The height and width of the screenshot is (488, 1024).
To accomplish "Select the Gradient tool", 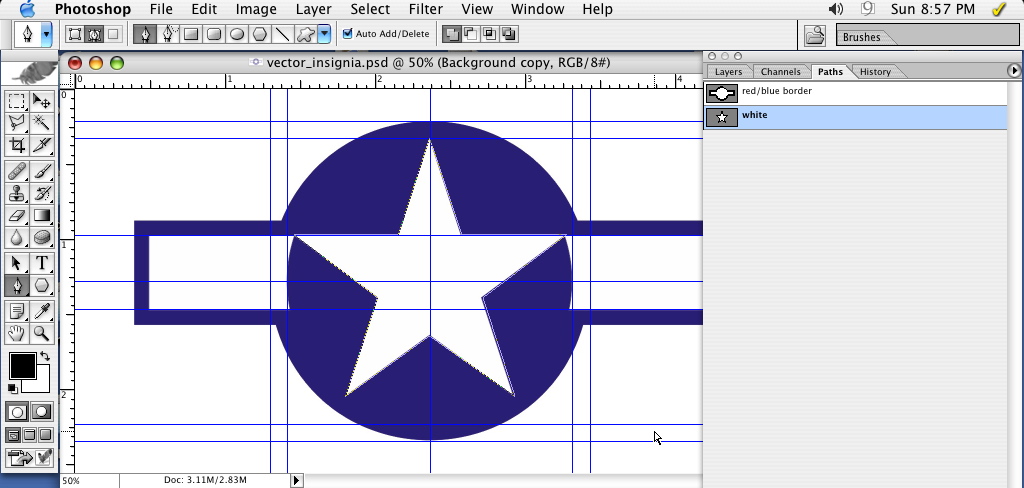I will click(x=42, y=215).
